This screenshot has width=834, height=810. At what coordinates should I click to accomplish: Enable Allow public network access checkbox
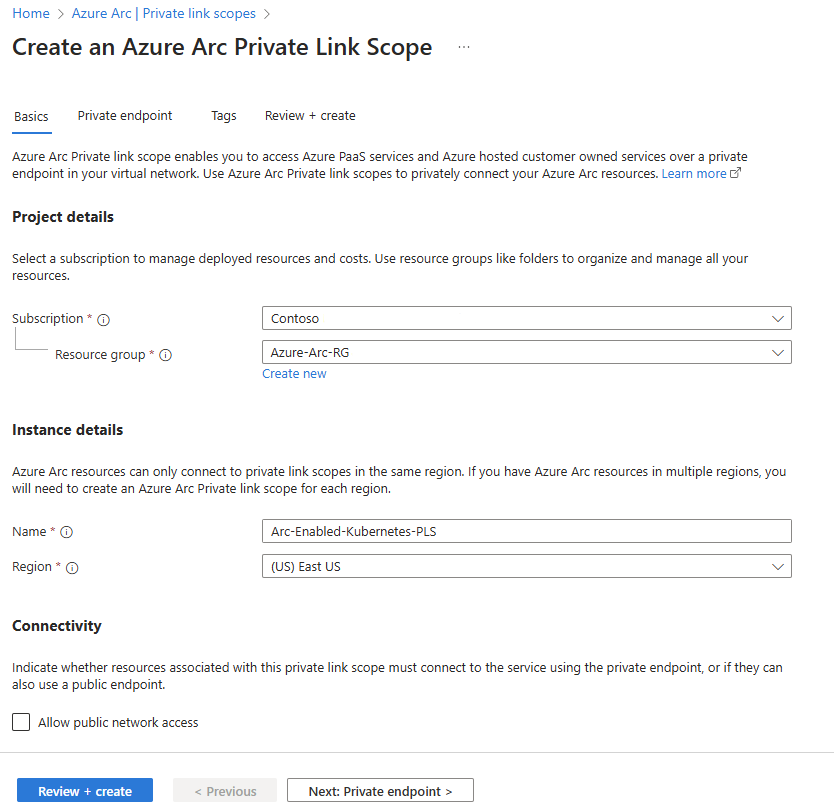(x=21, y=722)
